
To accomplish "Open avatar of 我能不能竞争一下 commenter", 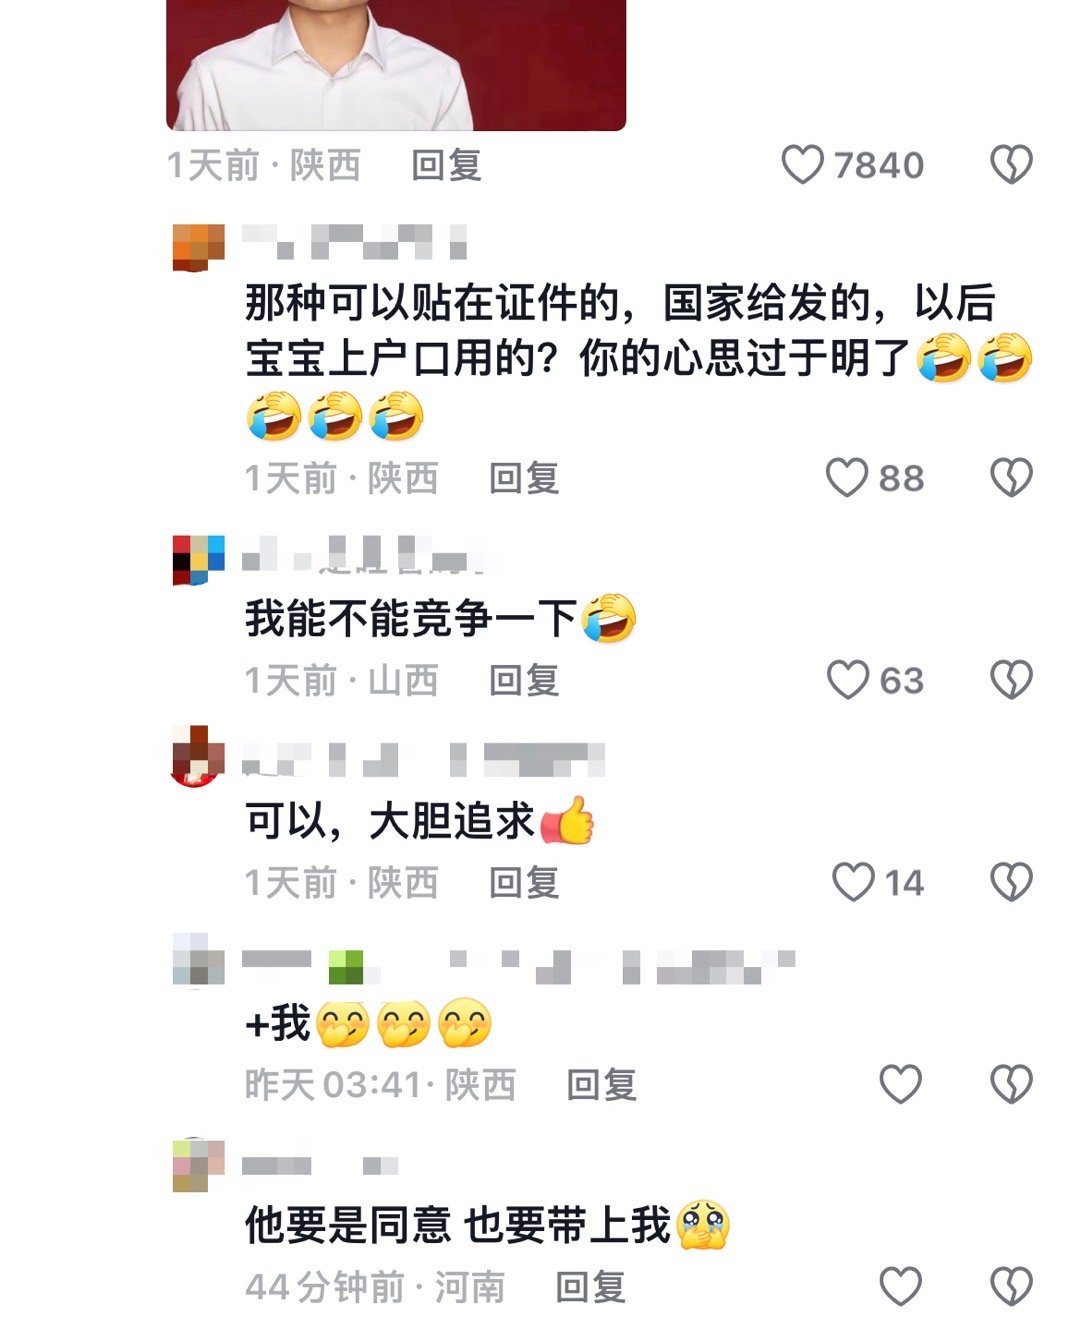I will 198,560.
